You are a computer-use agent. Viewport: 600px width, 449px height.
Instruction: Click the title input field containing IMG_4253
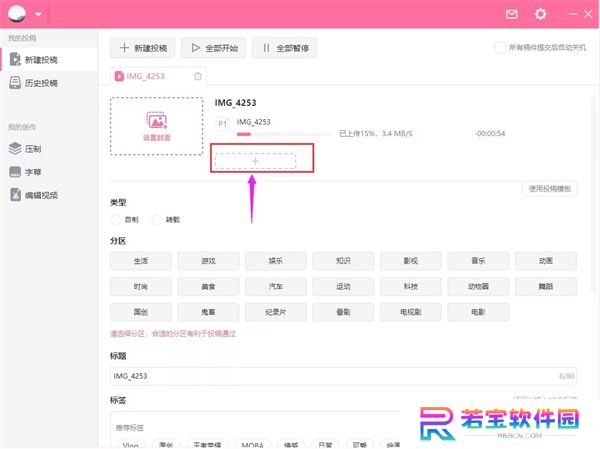coord(343,376)
